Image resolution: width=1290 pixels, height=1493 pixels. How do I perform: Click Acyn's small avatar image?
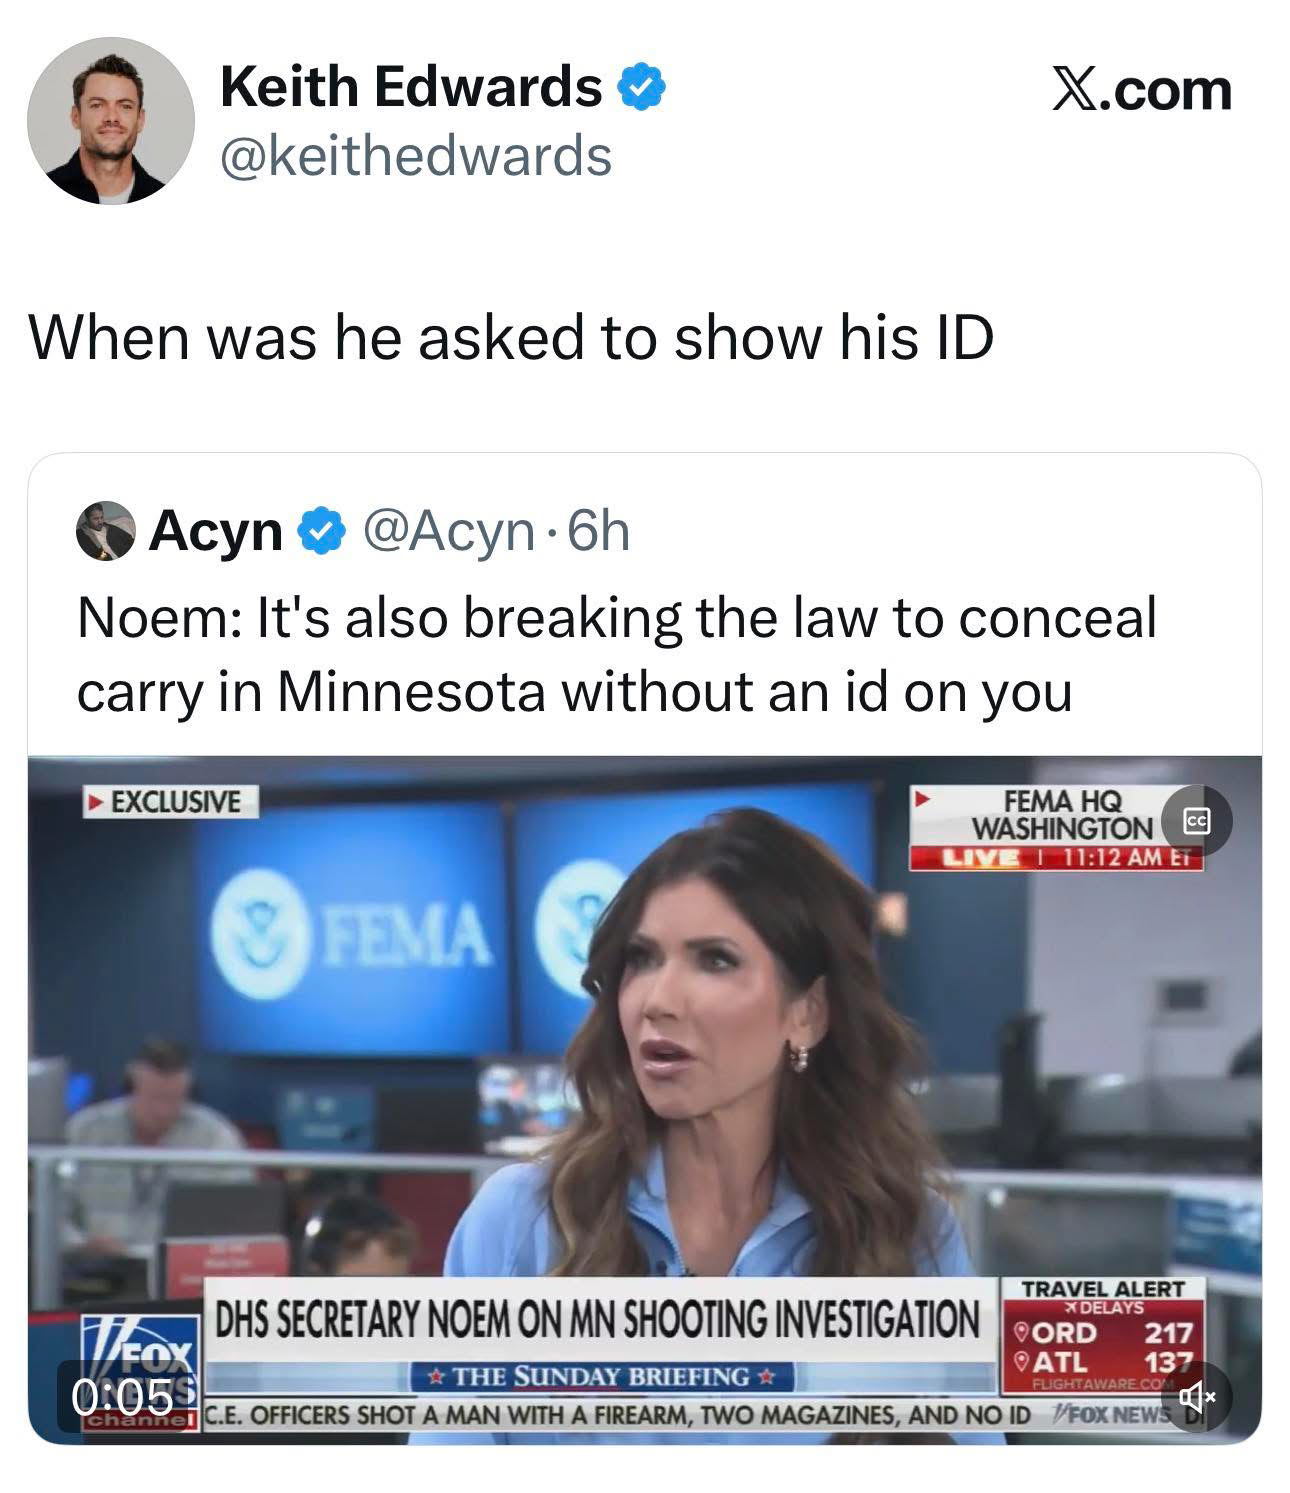coord(106,531)
